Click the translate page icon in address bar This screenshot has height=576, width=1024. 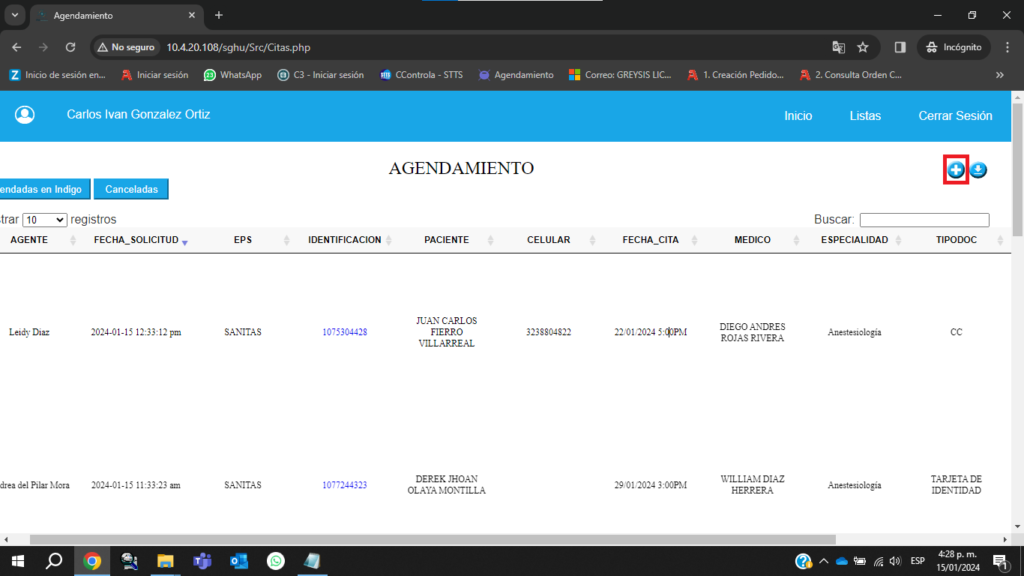click(x=839, y=47)
